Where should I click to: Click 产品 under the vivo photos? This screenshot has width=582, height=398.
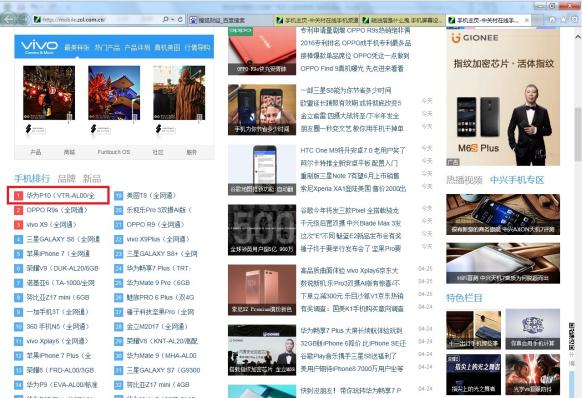click(x=36, y=152)
